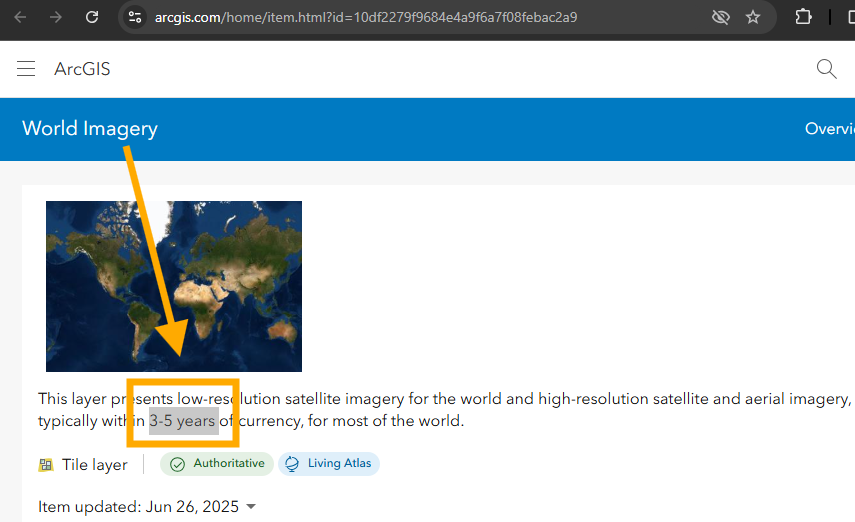
Task: Click the World Imagery title
Action: (x=90, y=129)
